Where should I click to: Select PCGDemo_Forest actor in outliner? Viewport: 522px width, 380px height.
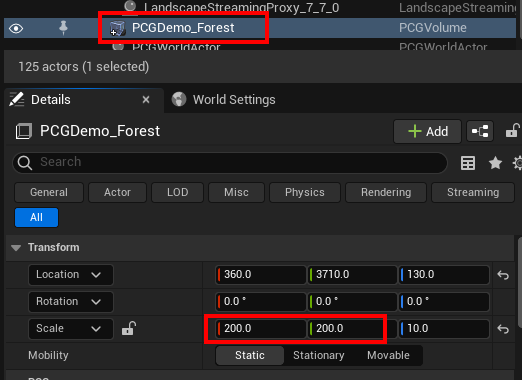[x=183, y=28]
